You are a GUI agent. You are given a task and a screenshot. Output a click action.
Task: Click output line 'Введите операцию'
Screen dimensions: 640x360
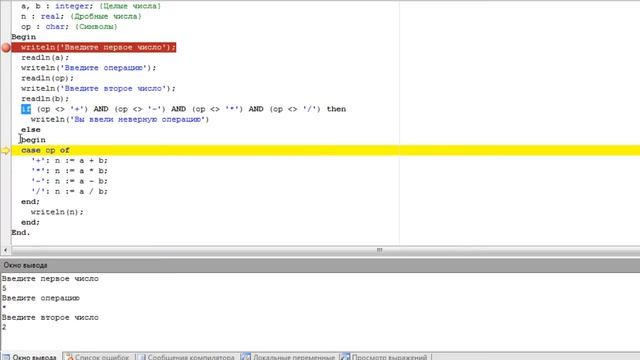click(x=41, y=298)
